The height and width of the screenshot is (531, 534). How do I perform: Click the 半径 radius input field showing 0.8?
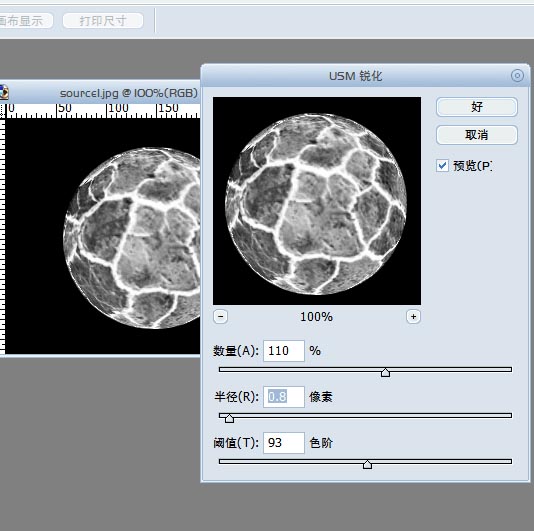(x=284, y=397)
